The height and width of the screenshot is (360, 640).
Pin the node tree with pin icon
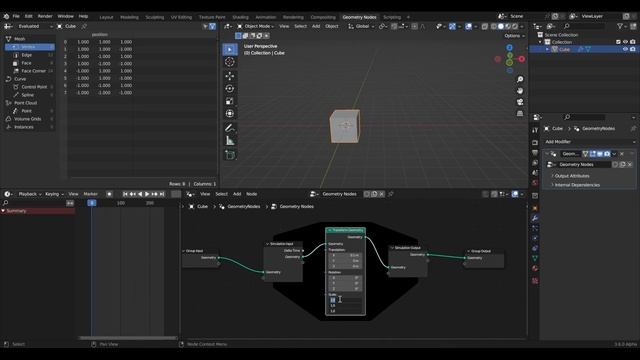(x=391, y=194)
